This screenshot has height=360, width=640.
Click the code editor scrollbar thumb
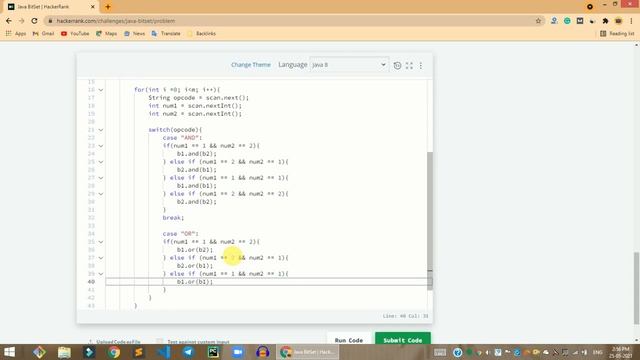point(430,220)
